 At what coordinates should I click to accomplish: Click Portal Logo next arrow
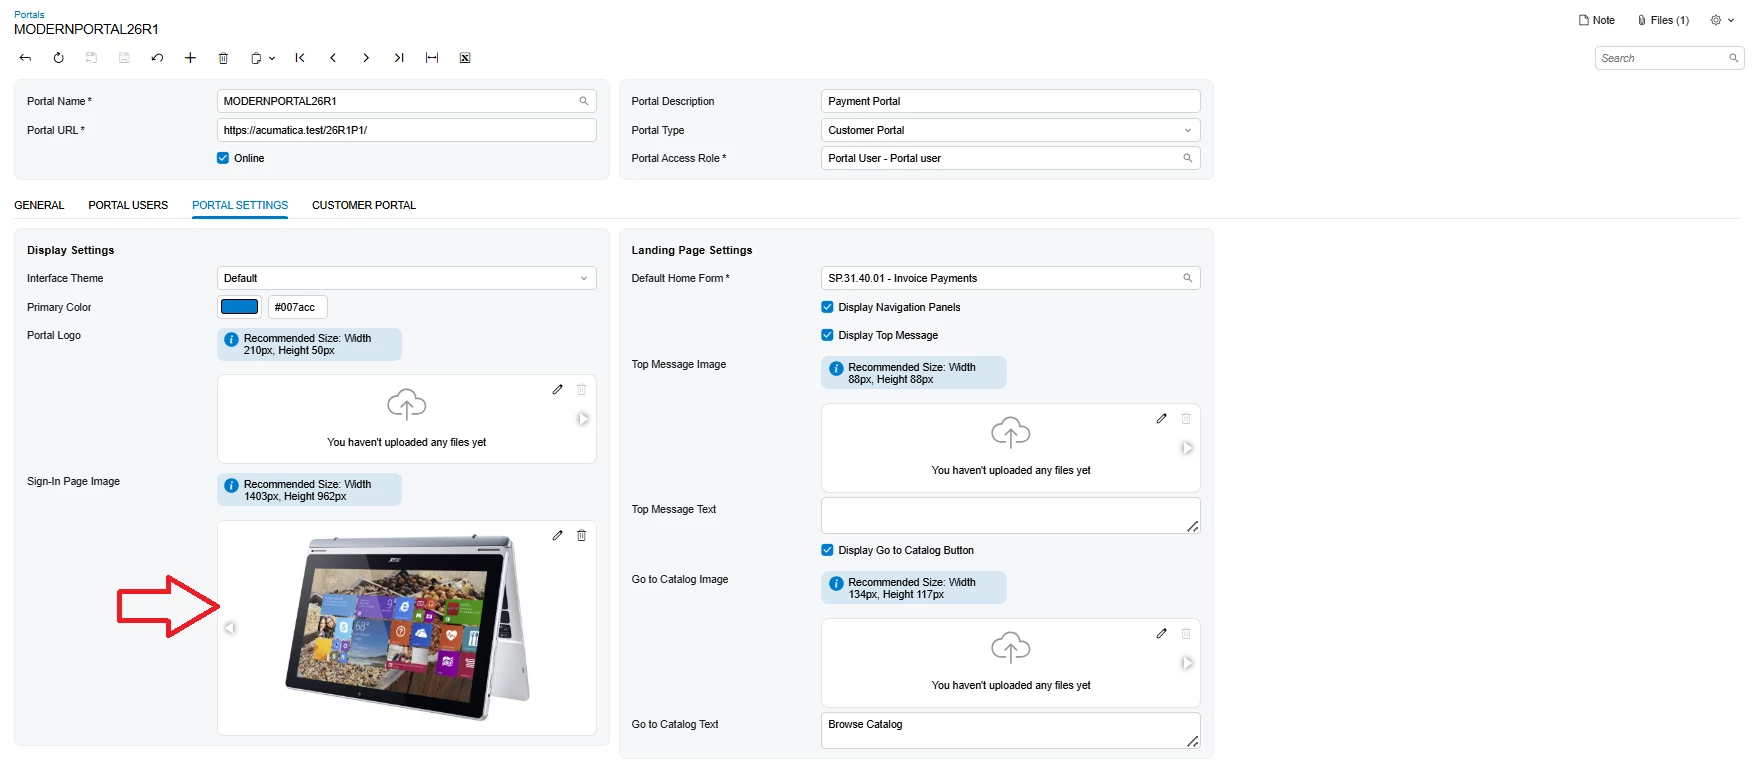583,419
